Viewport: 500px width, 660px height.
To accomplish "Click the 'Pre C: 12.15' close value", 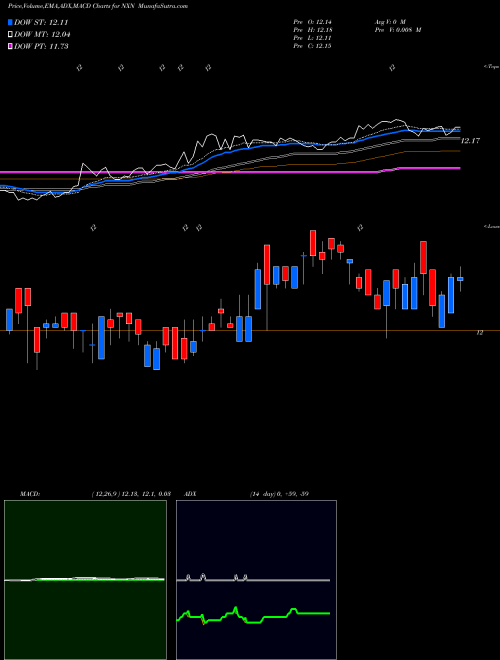I will (x=312, y=46).
